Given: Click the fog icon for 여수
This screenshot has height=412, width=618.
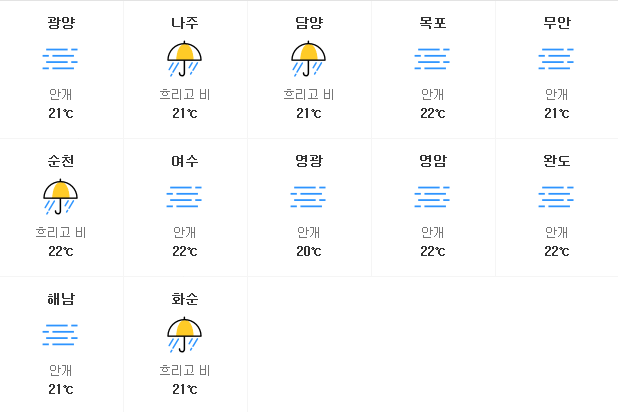Looking at the screenshot, I should (x=184, y=197).
